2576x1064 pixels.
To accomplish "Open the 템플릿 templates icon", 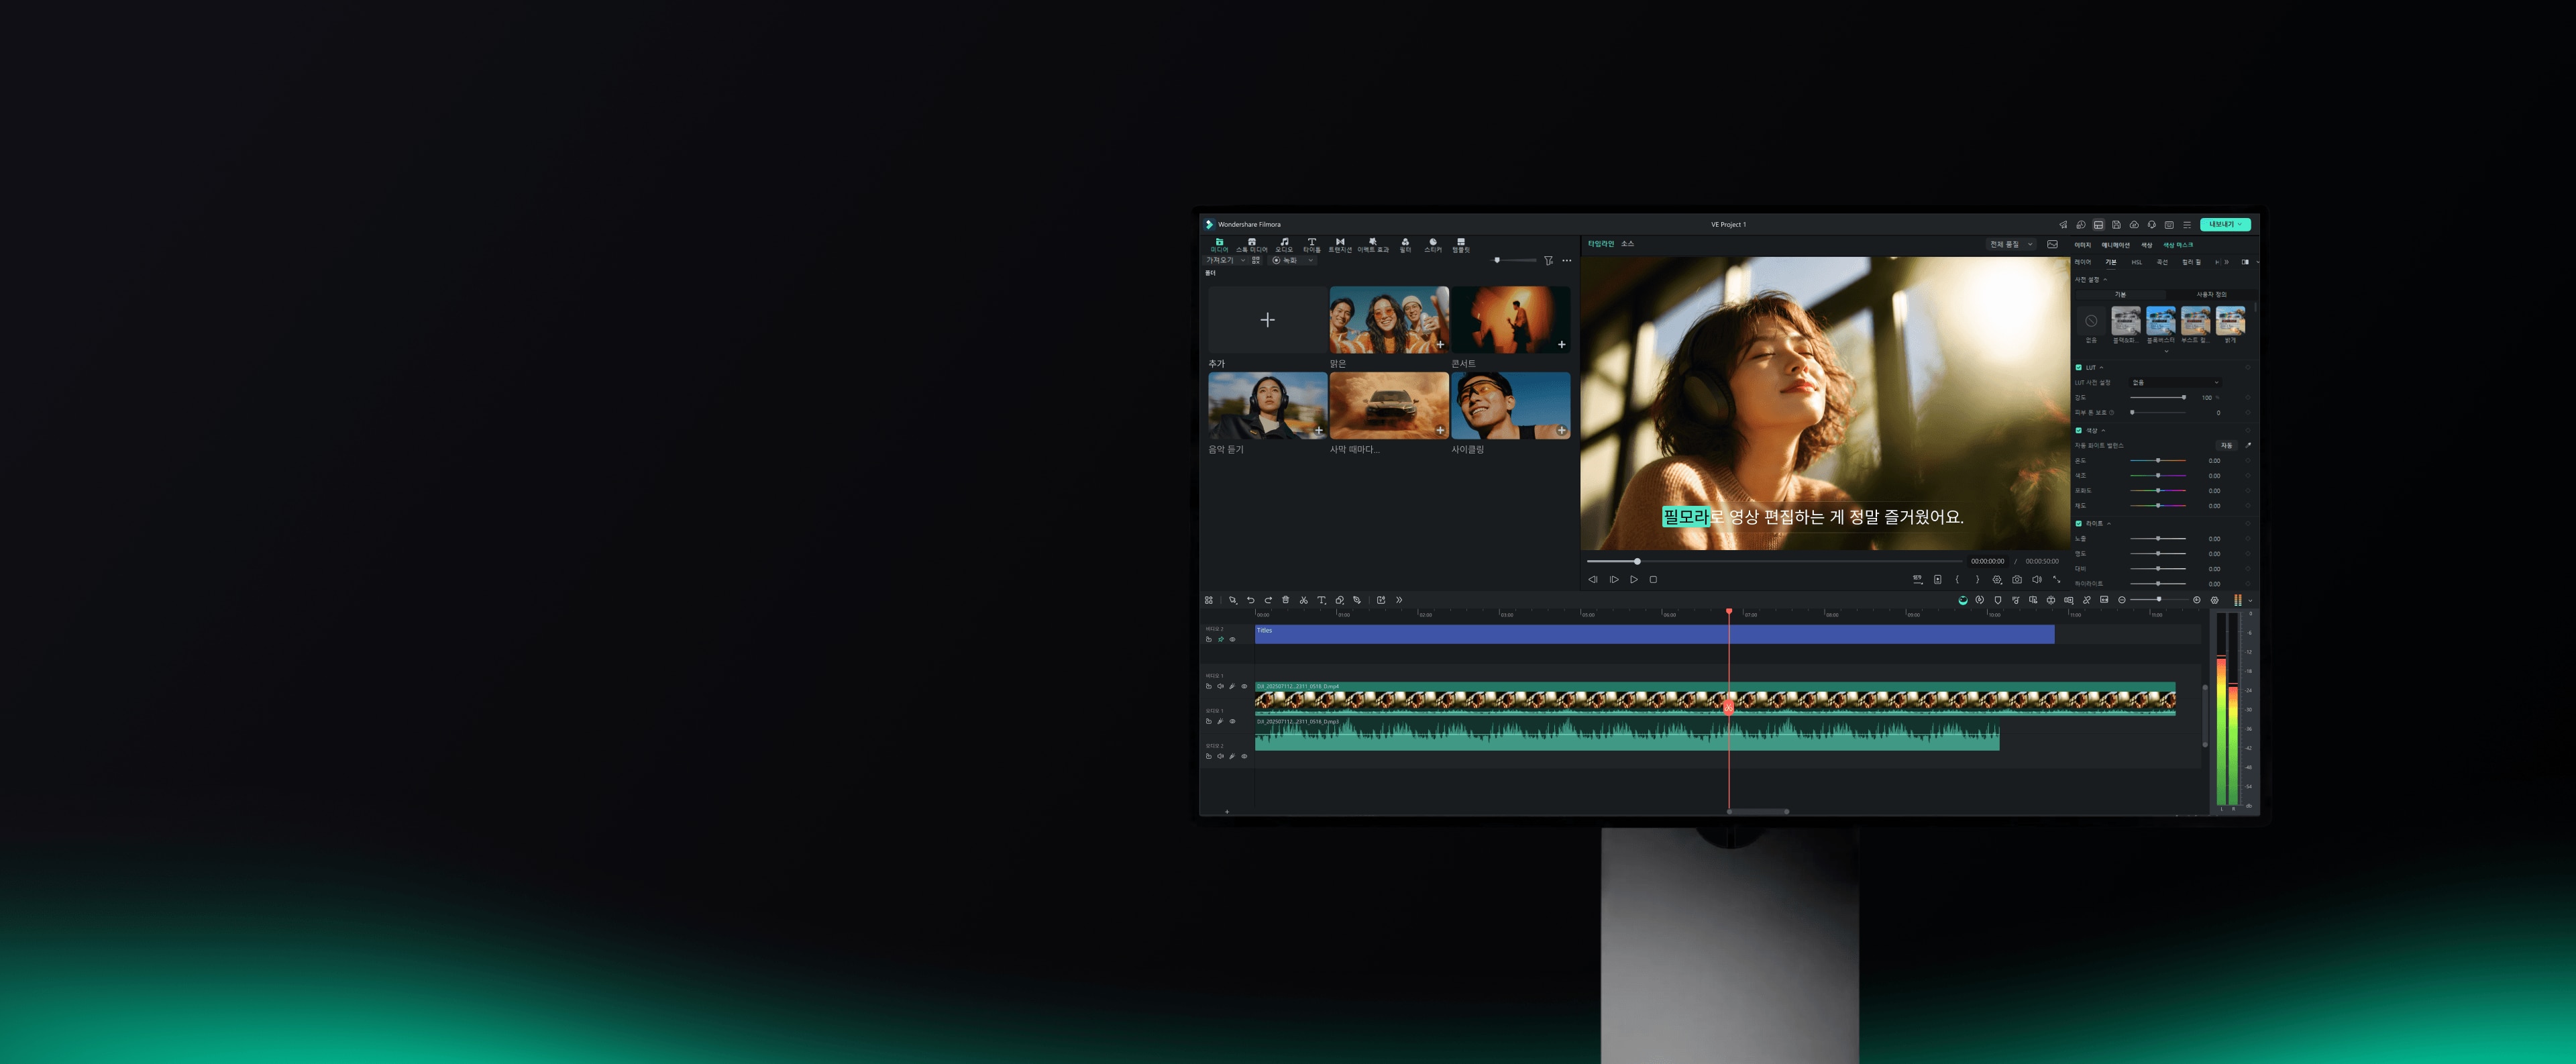I will [x=1461, y=244].
